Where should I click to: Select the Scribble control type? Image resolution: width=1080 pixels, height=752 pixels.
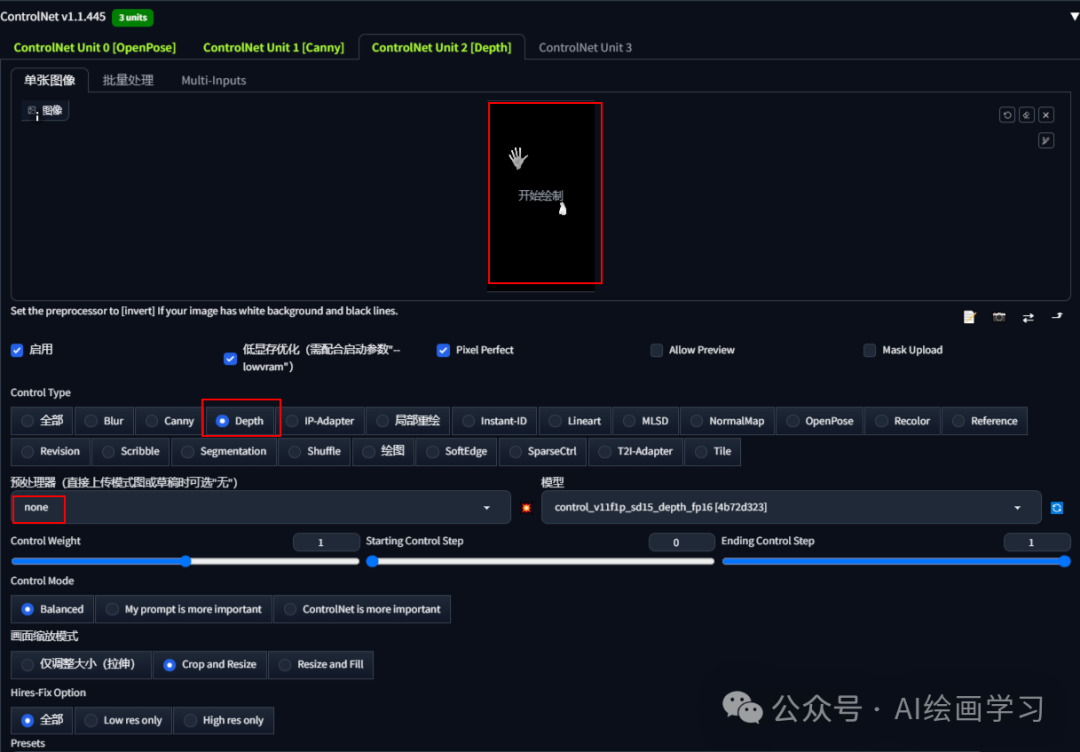pyautogui.click(x=130, y=452)
